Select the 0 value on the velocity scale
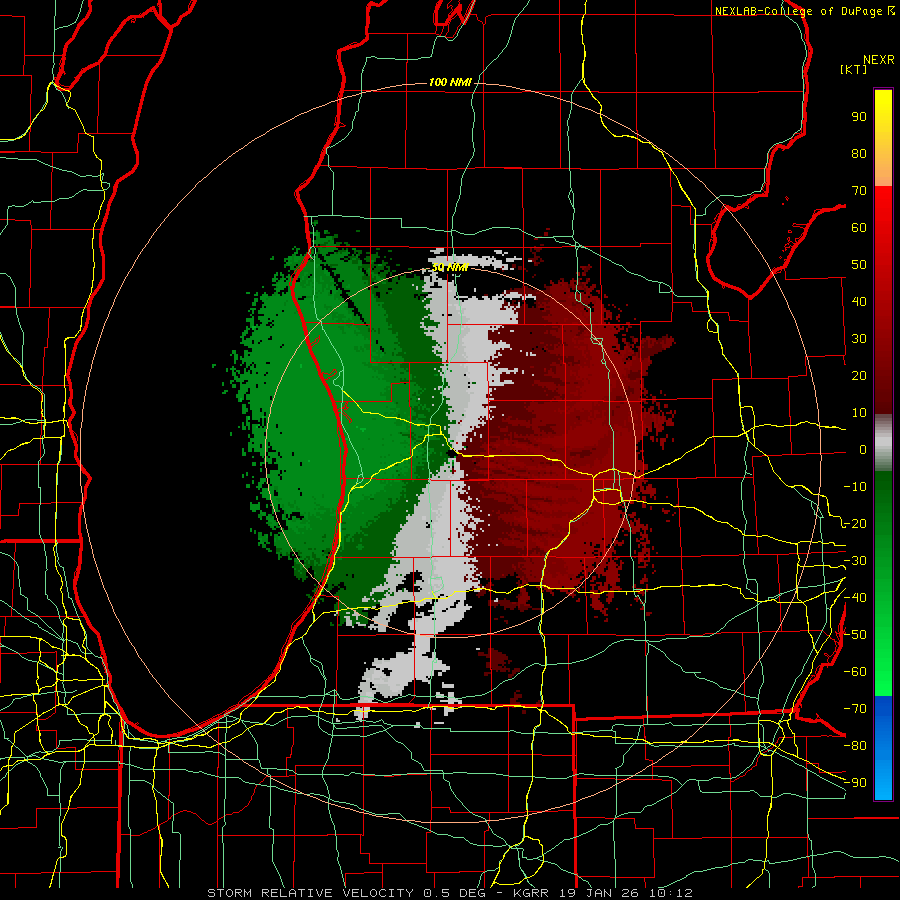The height and width of the screenshot is (900, 900). click(863, 450)
